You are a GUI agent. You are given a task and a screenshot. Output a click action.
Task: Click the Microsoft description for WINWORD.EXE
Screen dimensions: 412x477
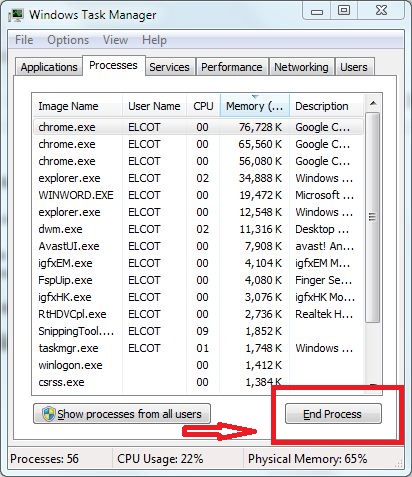[324, 195]
